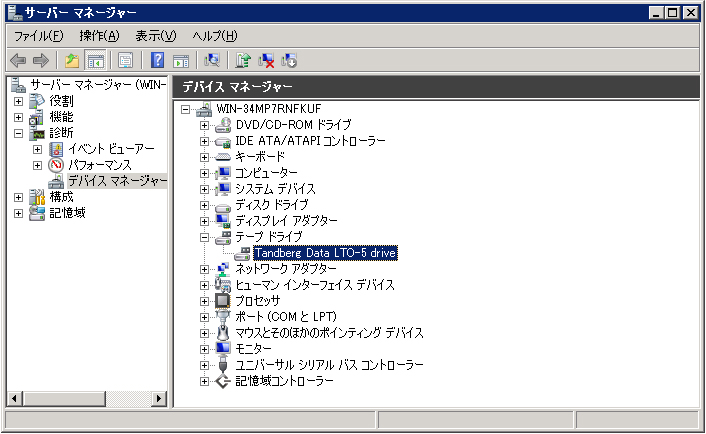
Task: Click the WIN-34MP7RNFKUF computer name
Action: point(269,109)
